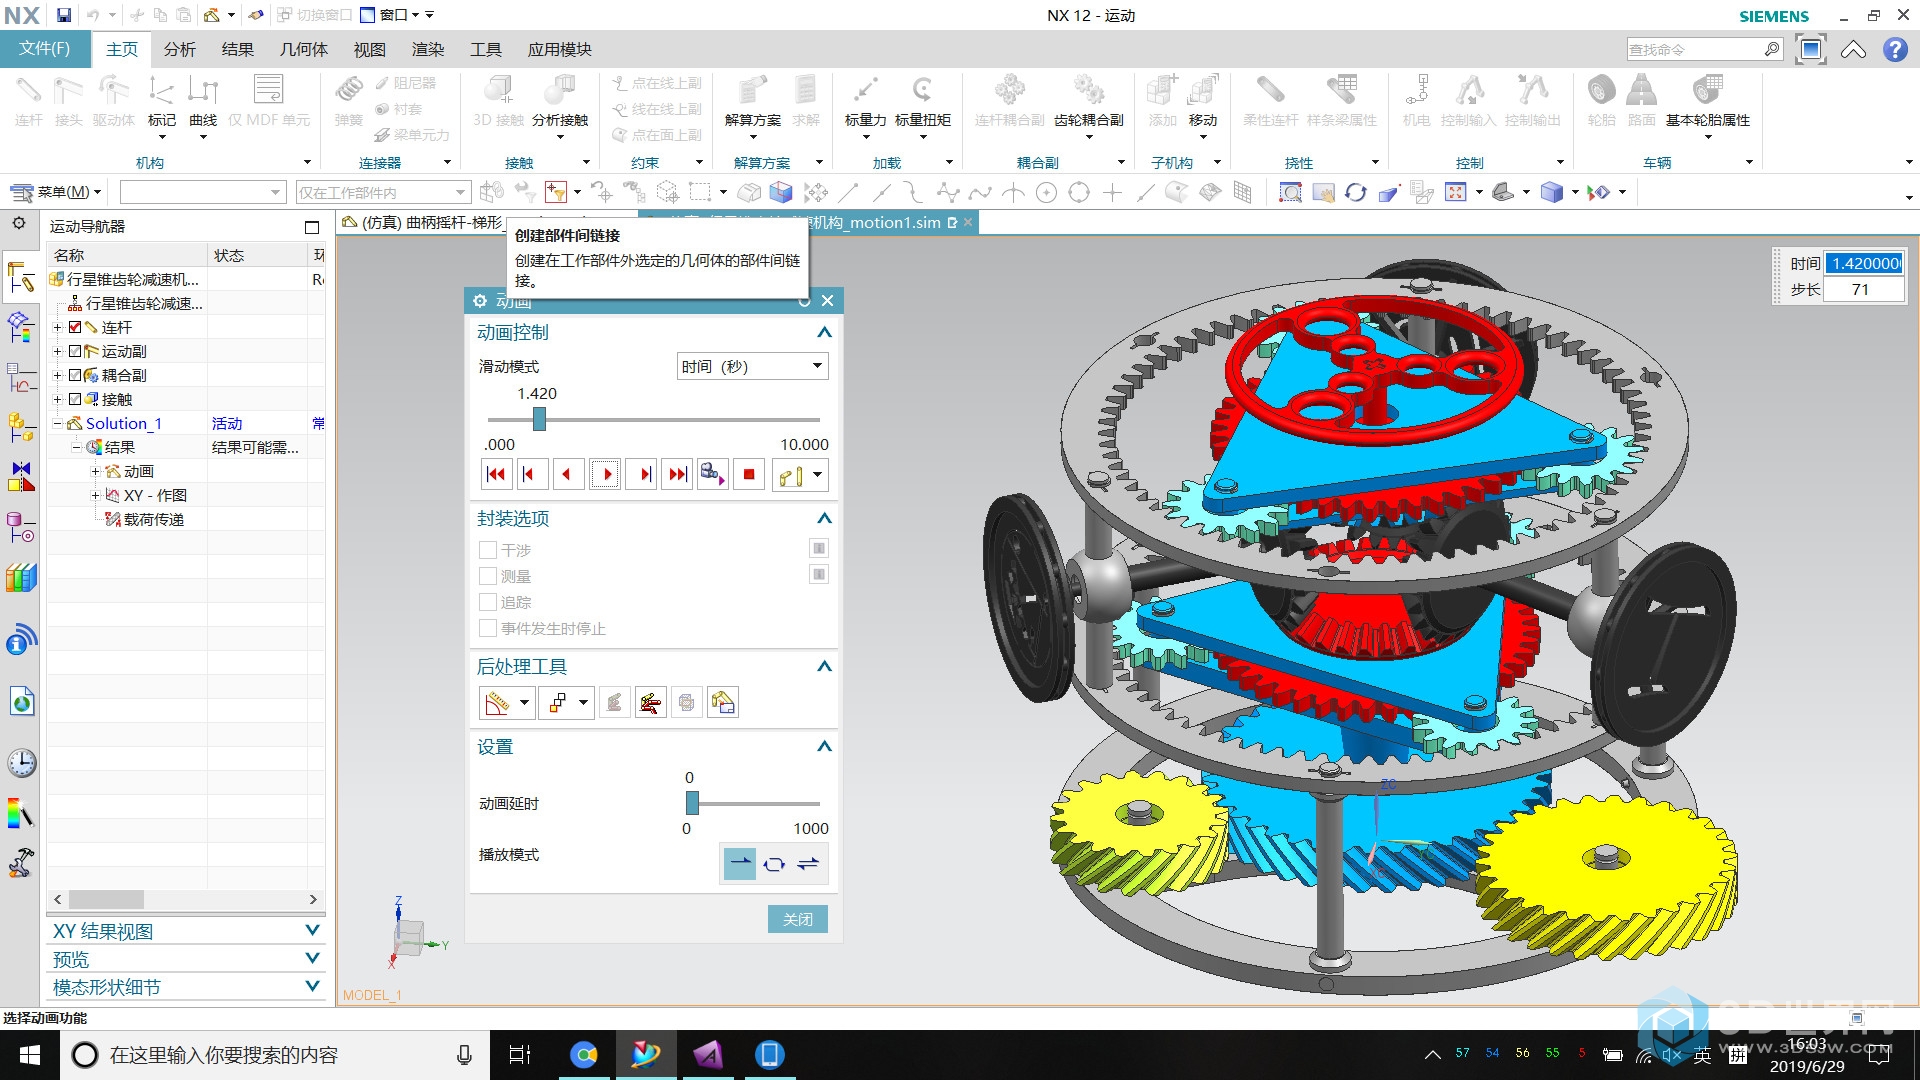Screen dimensions: 1920x1080
Task: Toggle the 接触 tree checkbox
Action: tap(75, 399)
